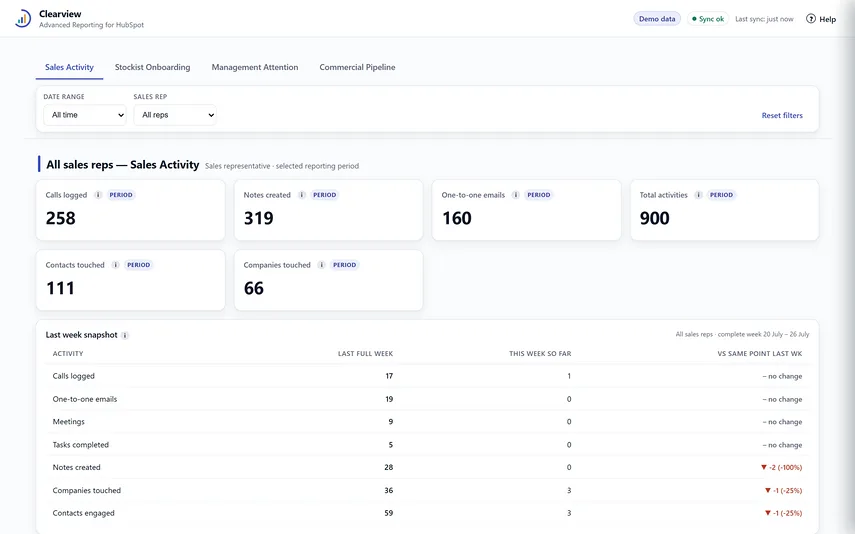Click the VS SAME POINT LAST WK header

pyautogui.click(x=760, y=353)
